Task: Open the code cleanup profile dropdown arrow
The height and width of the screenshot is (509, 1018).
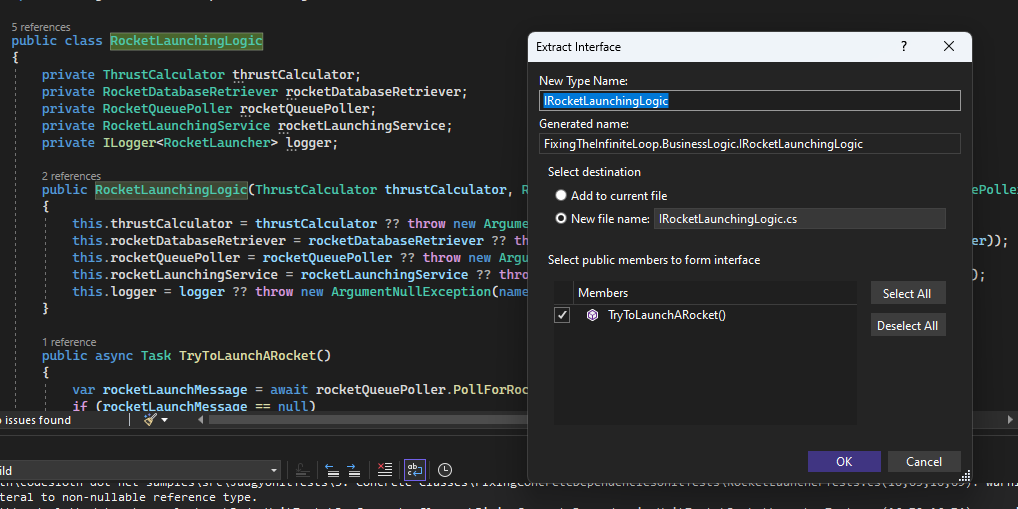Action: [164, 420]
